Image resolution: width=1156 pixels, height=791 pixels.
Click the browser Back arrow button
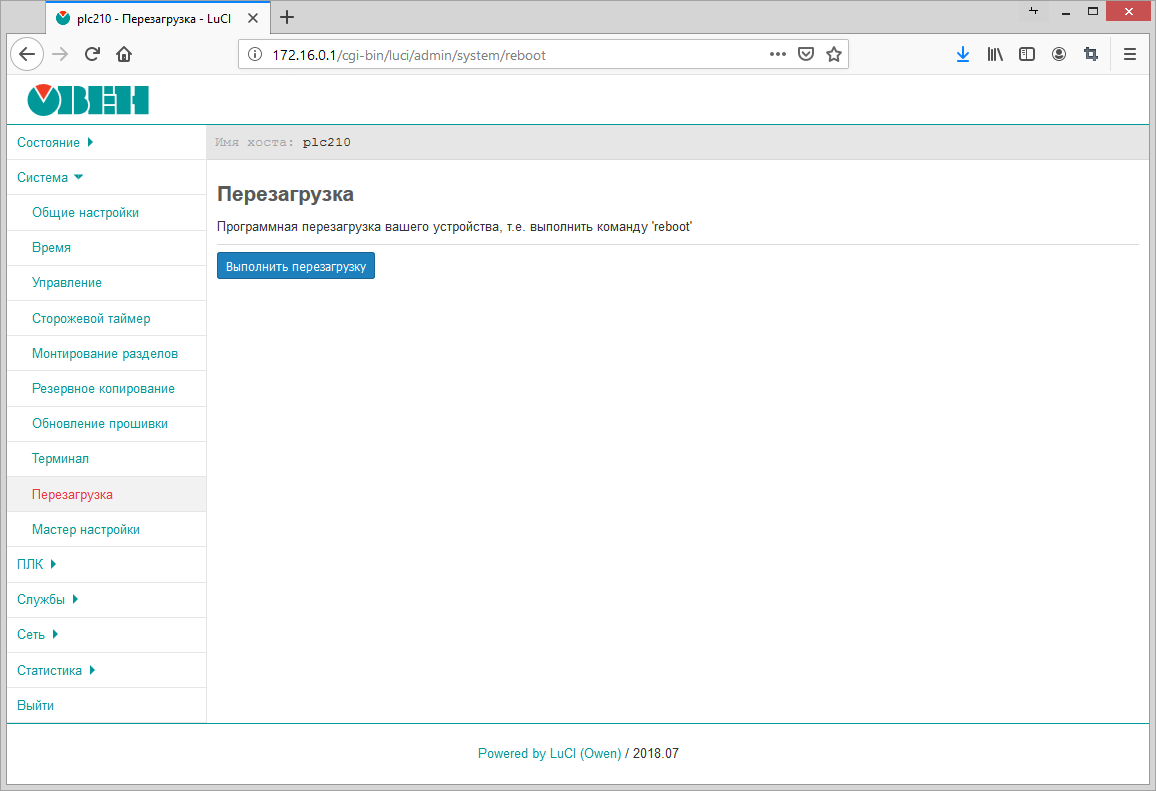(x=27, y=55)
